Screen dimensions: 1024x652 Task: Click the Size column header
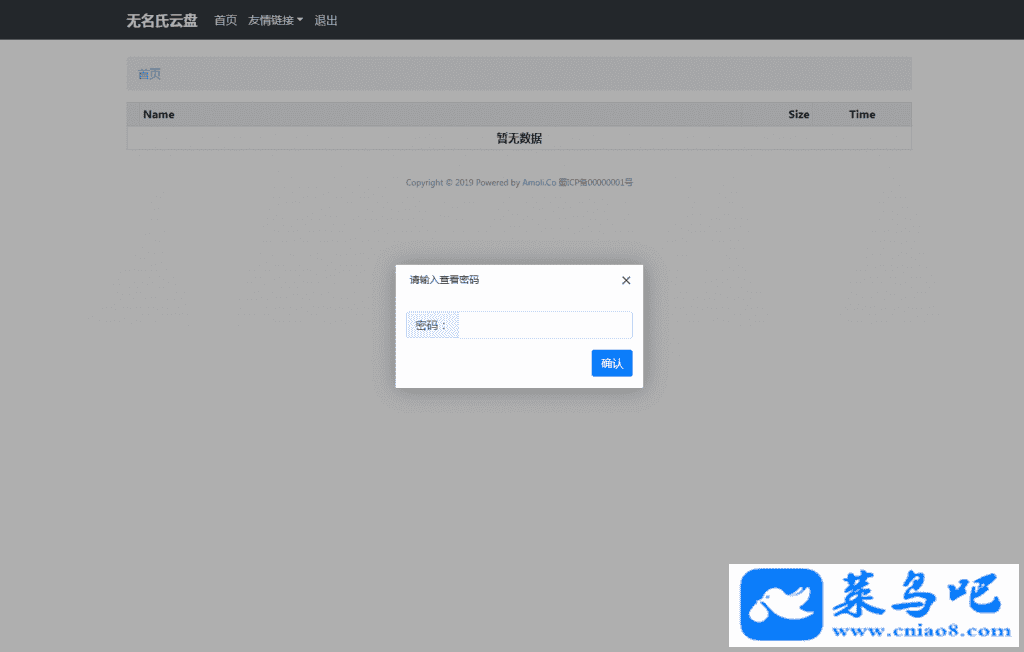(x=799, y=114)
